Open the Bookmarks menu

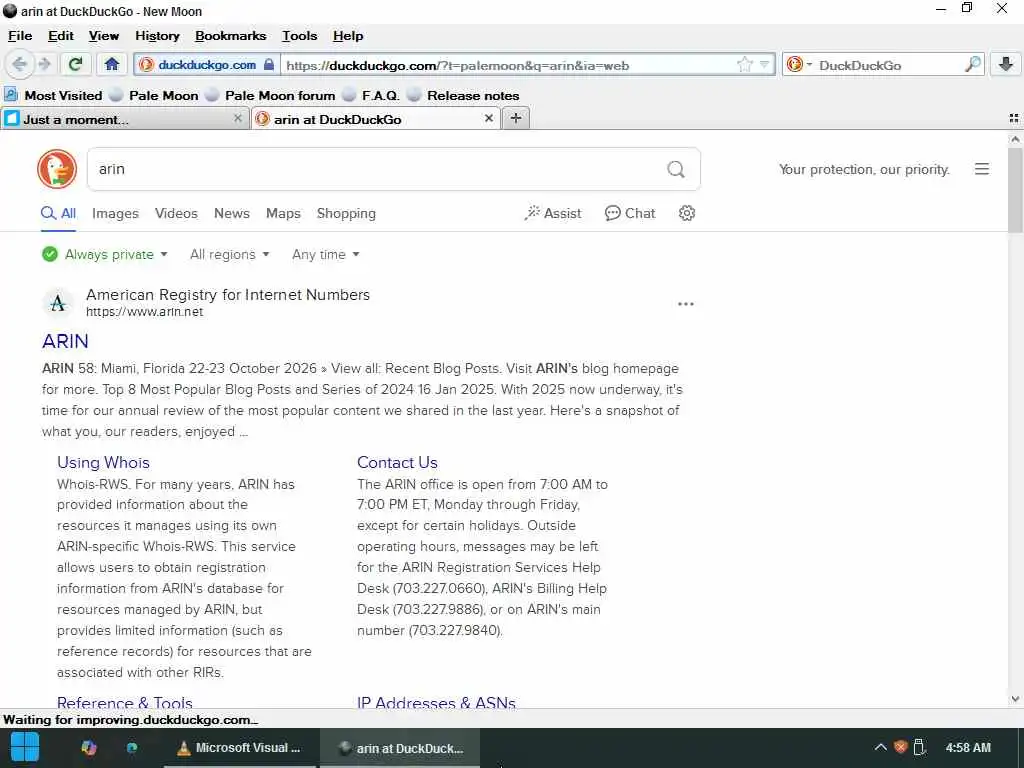(231, 36)
